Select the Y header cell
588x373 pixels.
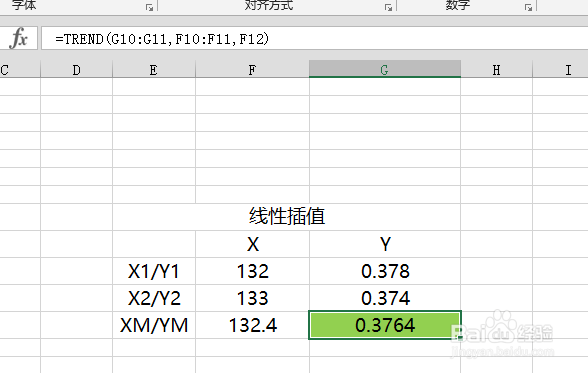coord(385,244)
